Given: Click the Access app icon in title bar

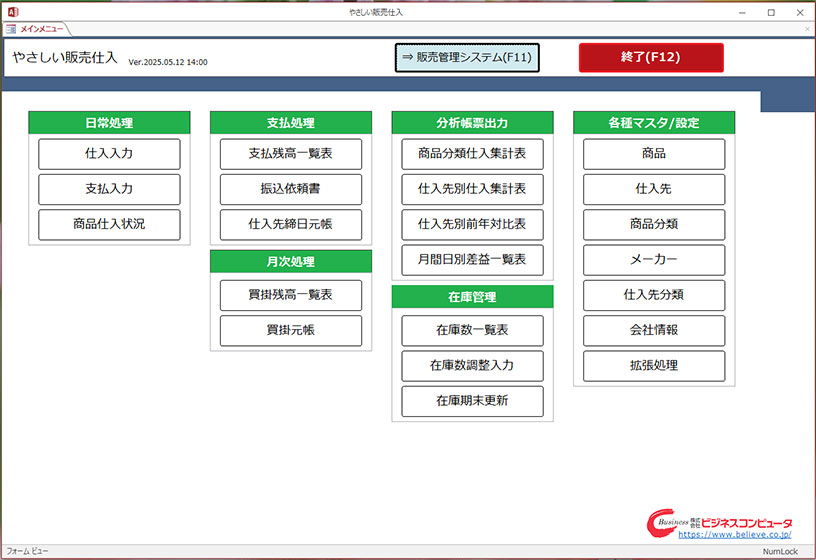Looking at the screenshot, I should (12, 12).
